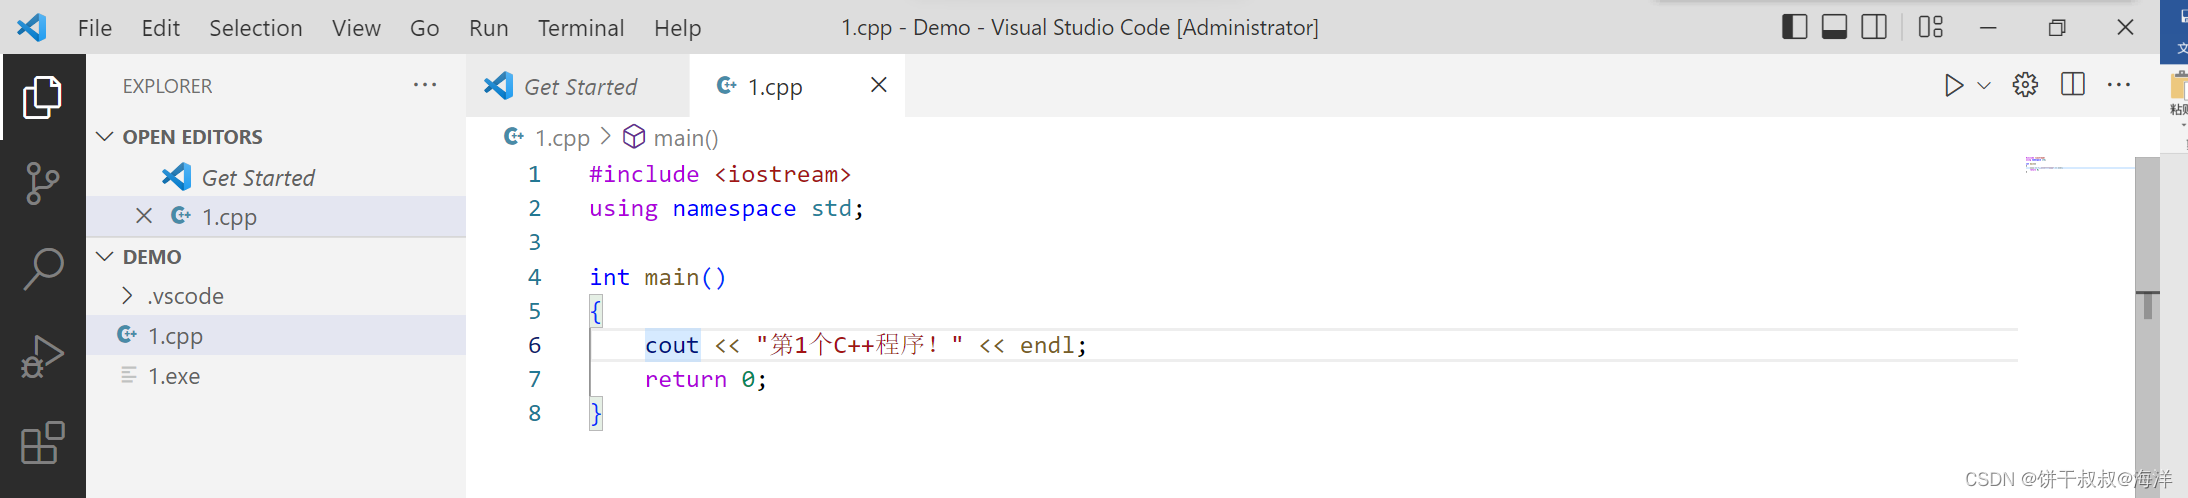This screenshot has height=498, width=2188.
Task: Click the VS Code icon on Get Started tab
Action: coord(498,86)
